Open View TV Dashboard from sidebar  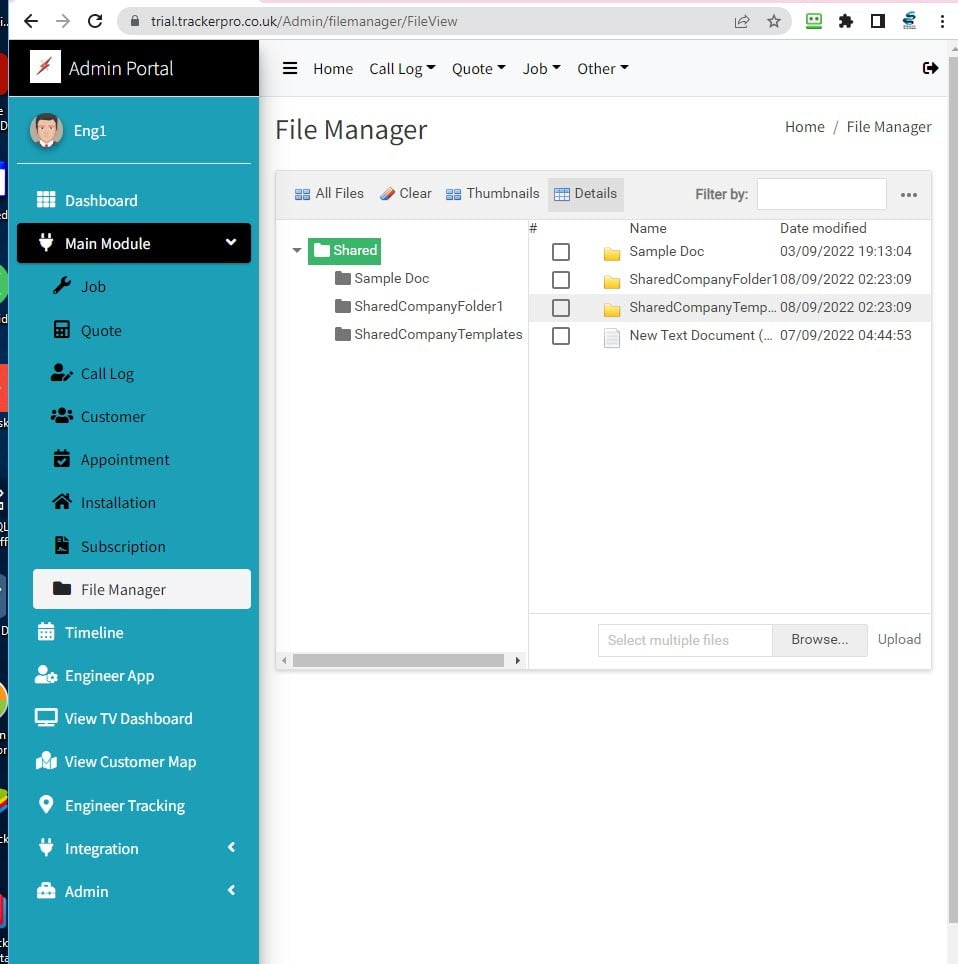128,719
